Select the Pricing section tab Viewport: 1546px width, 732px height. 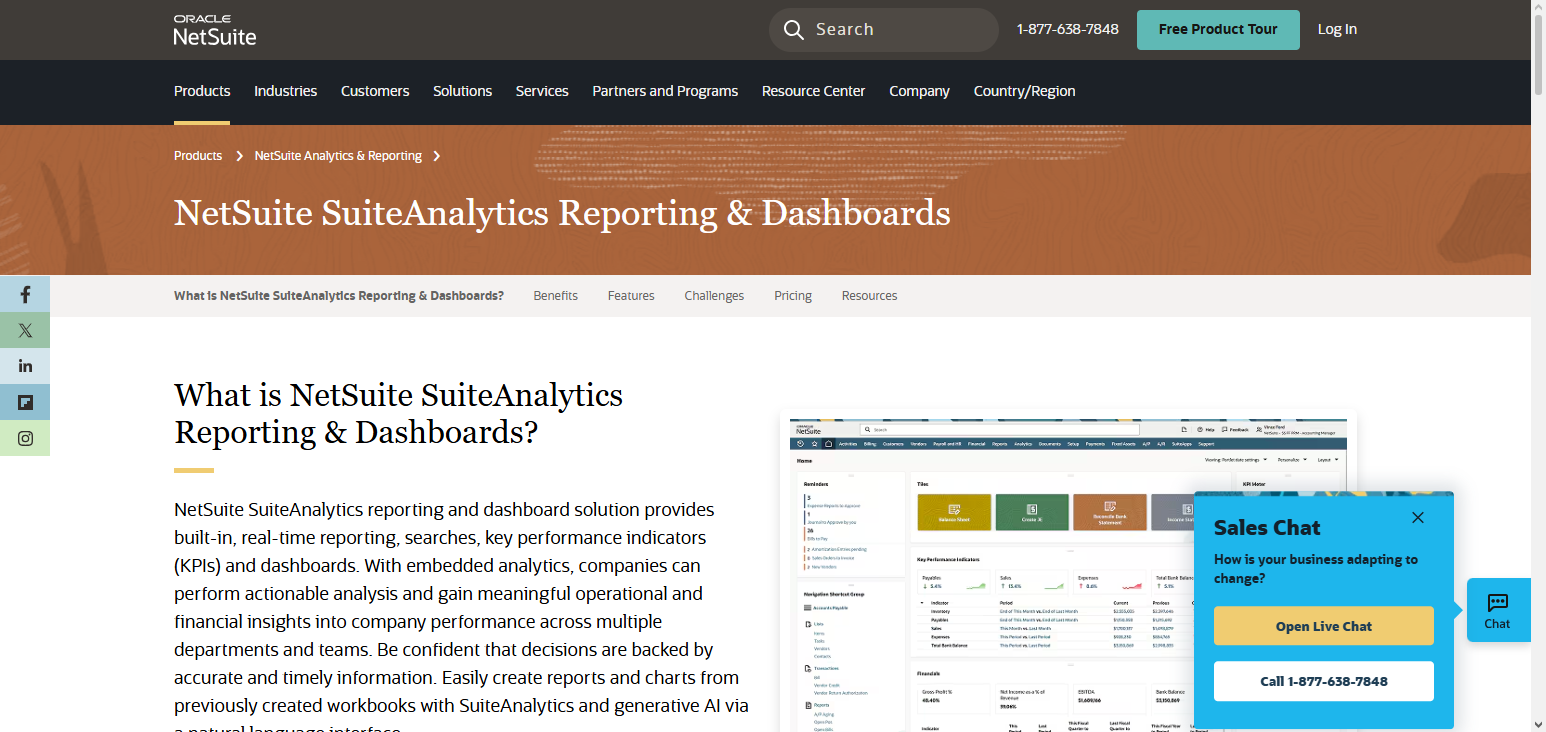[x=792, y=295]
